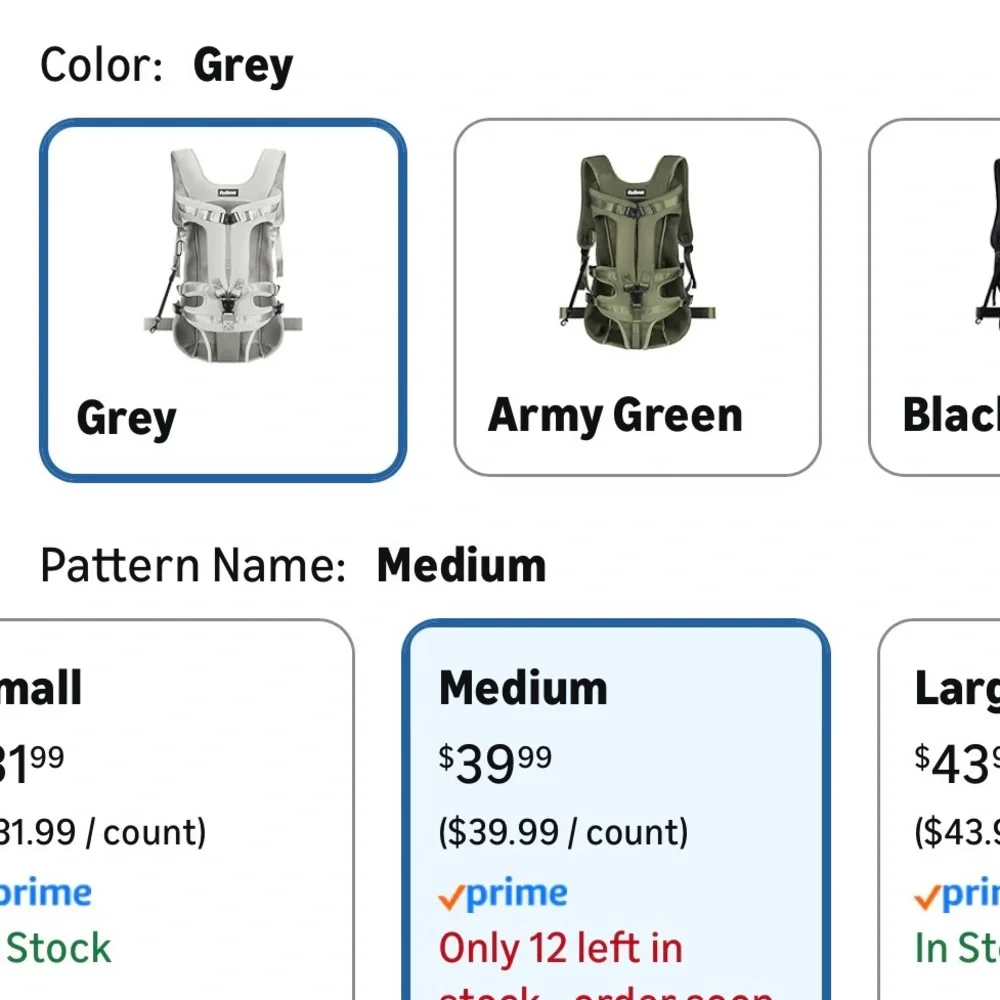Click the Grey label text under thumbnail

tap(126, 418)
